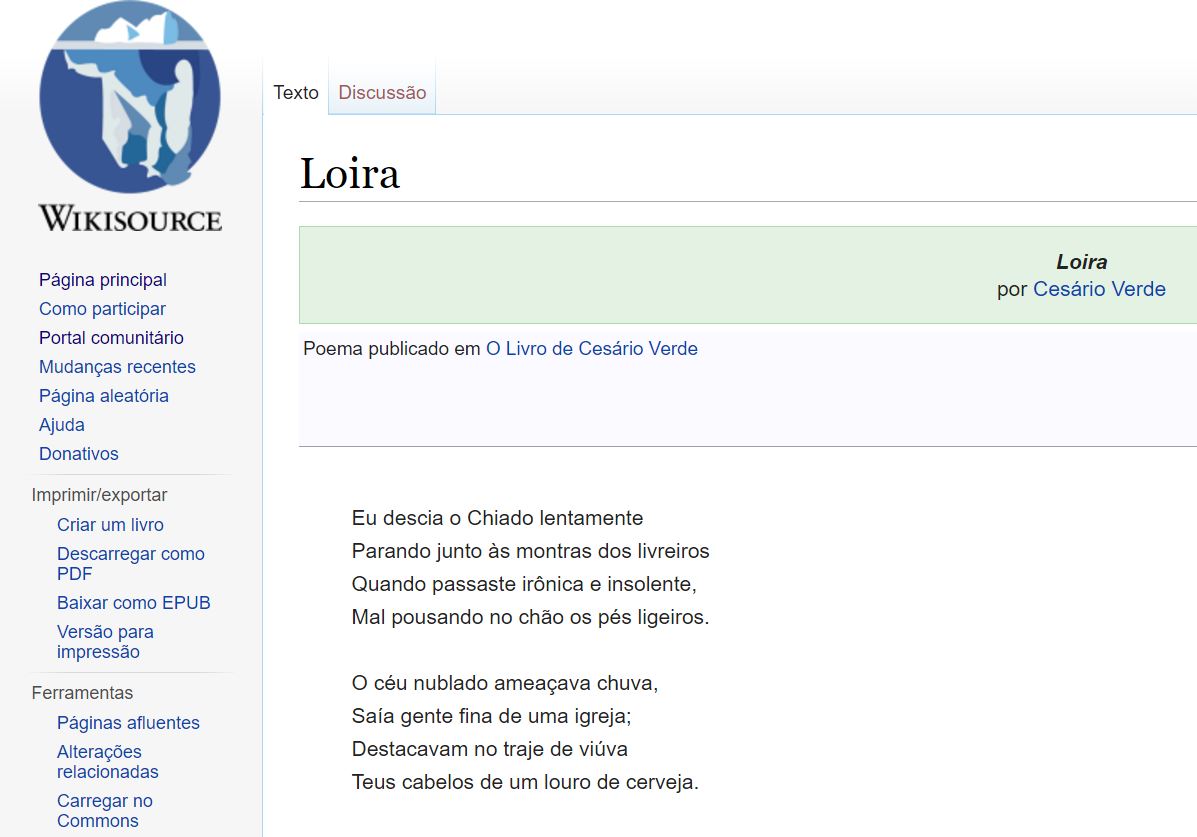The width and height of the screenshot is (1197, 837).
Task: Choose Descarregar como PDF
Action: pos(131,564)
